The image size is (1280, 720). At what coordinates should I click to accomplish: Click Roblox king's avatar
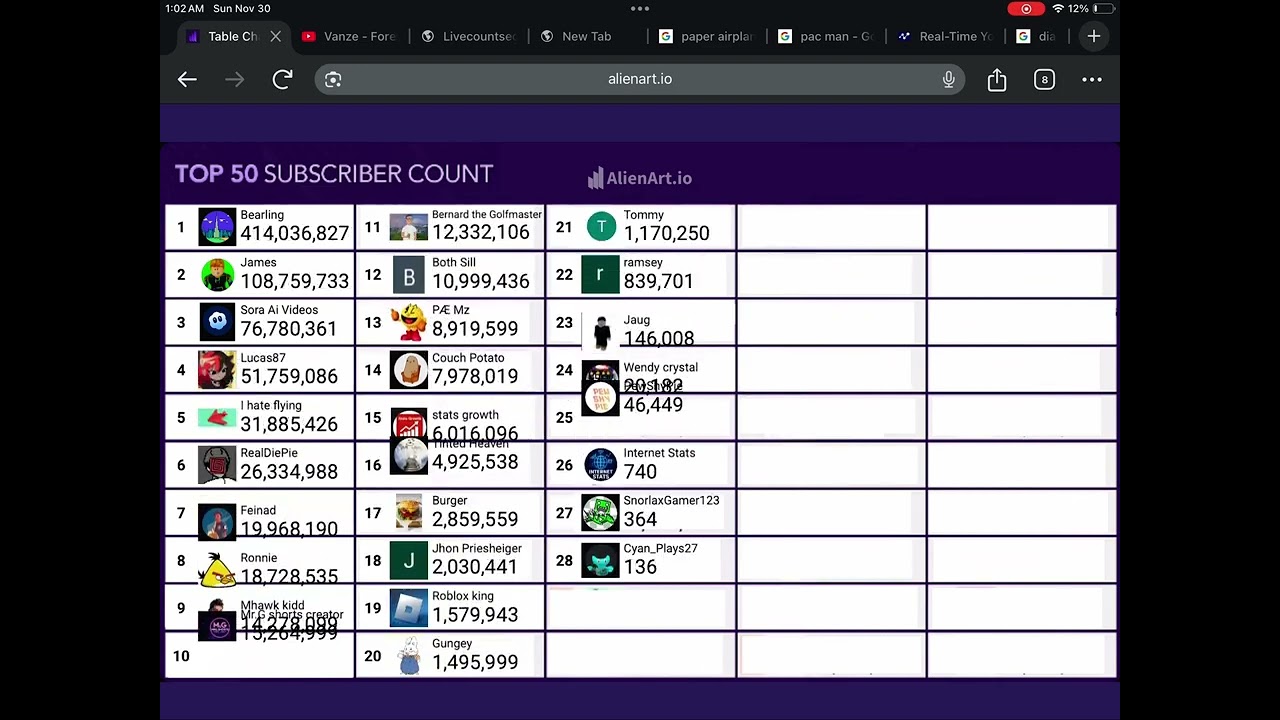click(408, 608)
